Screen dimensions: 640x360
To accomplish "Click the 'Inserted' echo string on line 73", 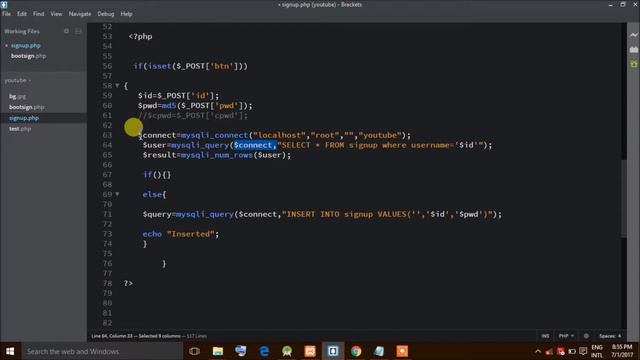I will (191, 234).
